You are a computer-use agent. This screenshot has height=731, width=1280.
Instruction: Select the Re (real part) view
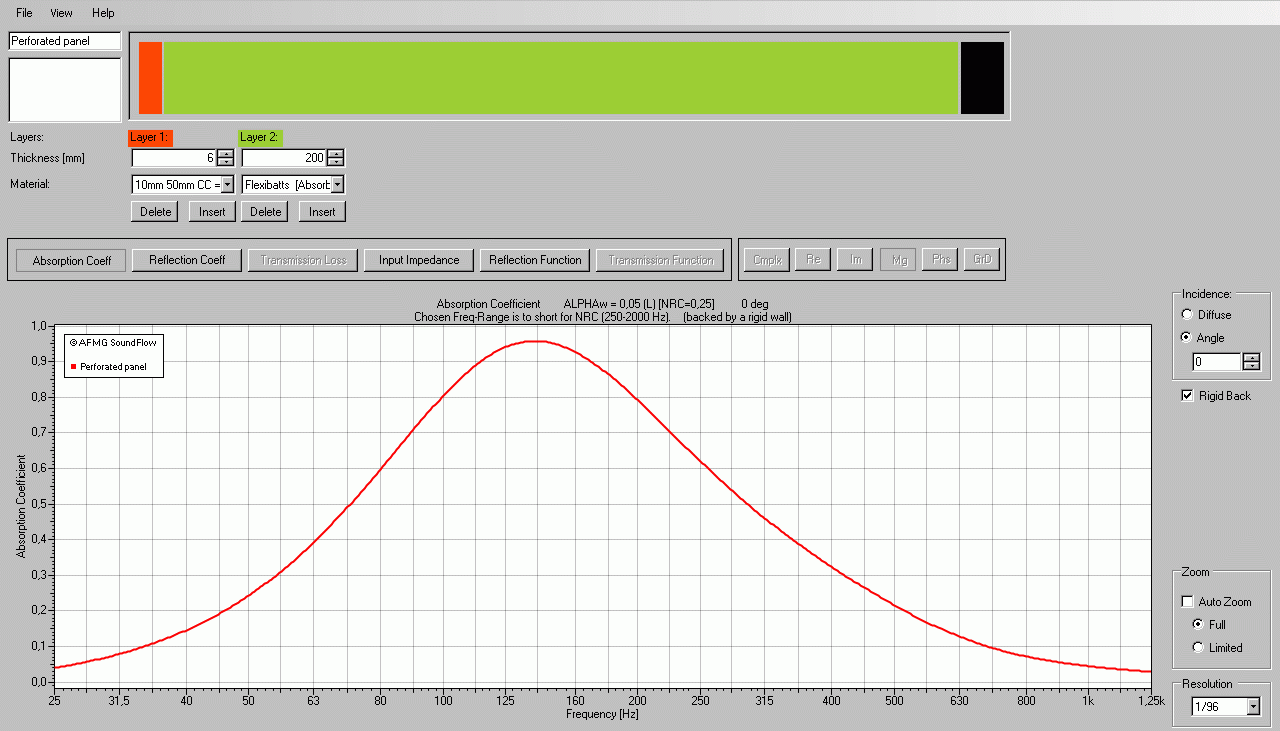[x=812, y=259]
